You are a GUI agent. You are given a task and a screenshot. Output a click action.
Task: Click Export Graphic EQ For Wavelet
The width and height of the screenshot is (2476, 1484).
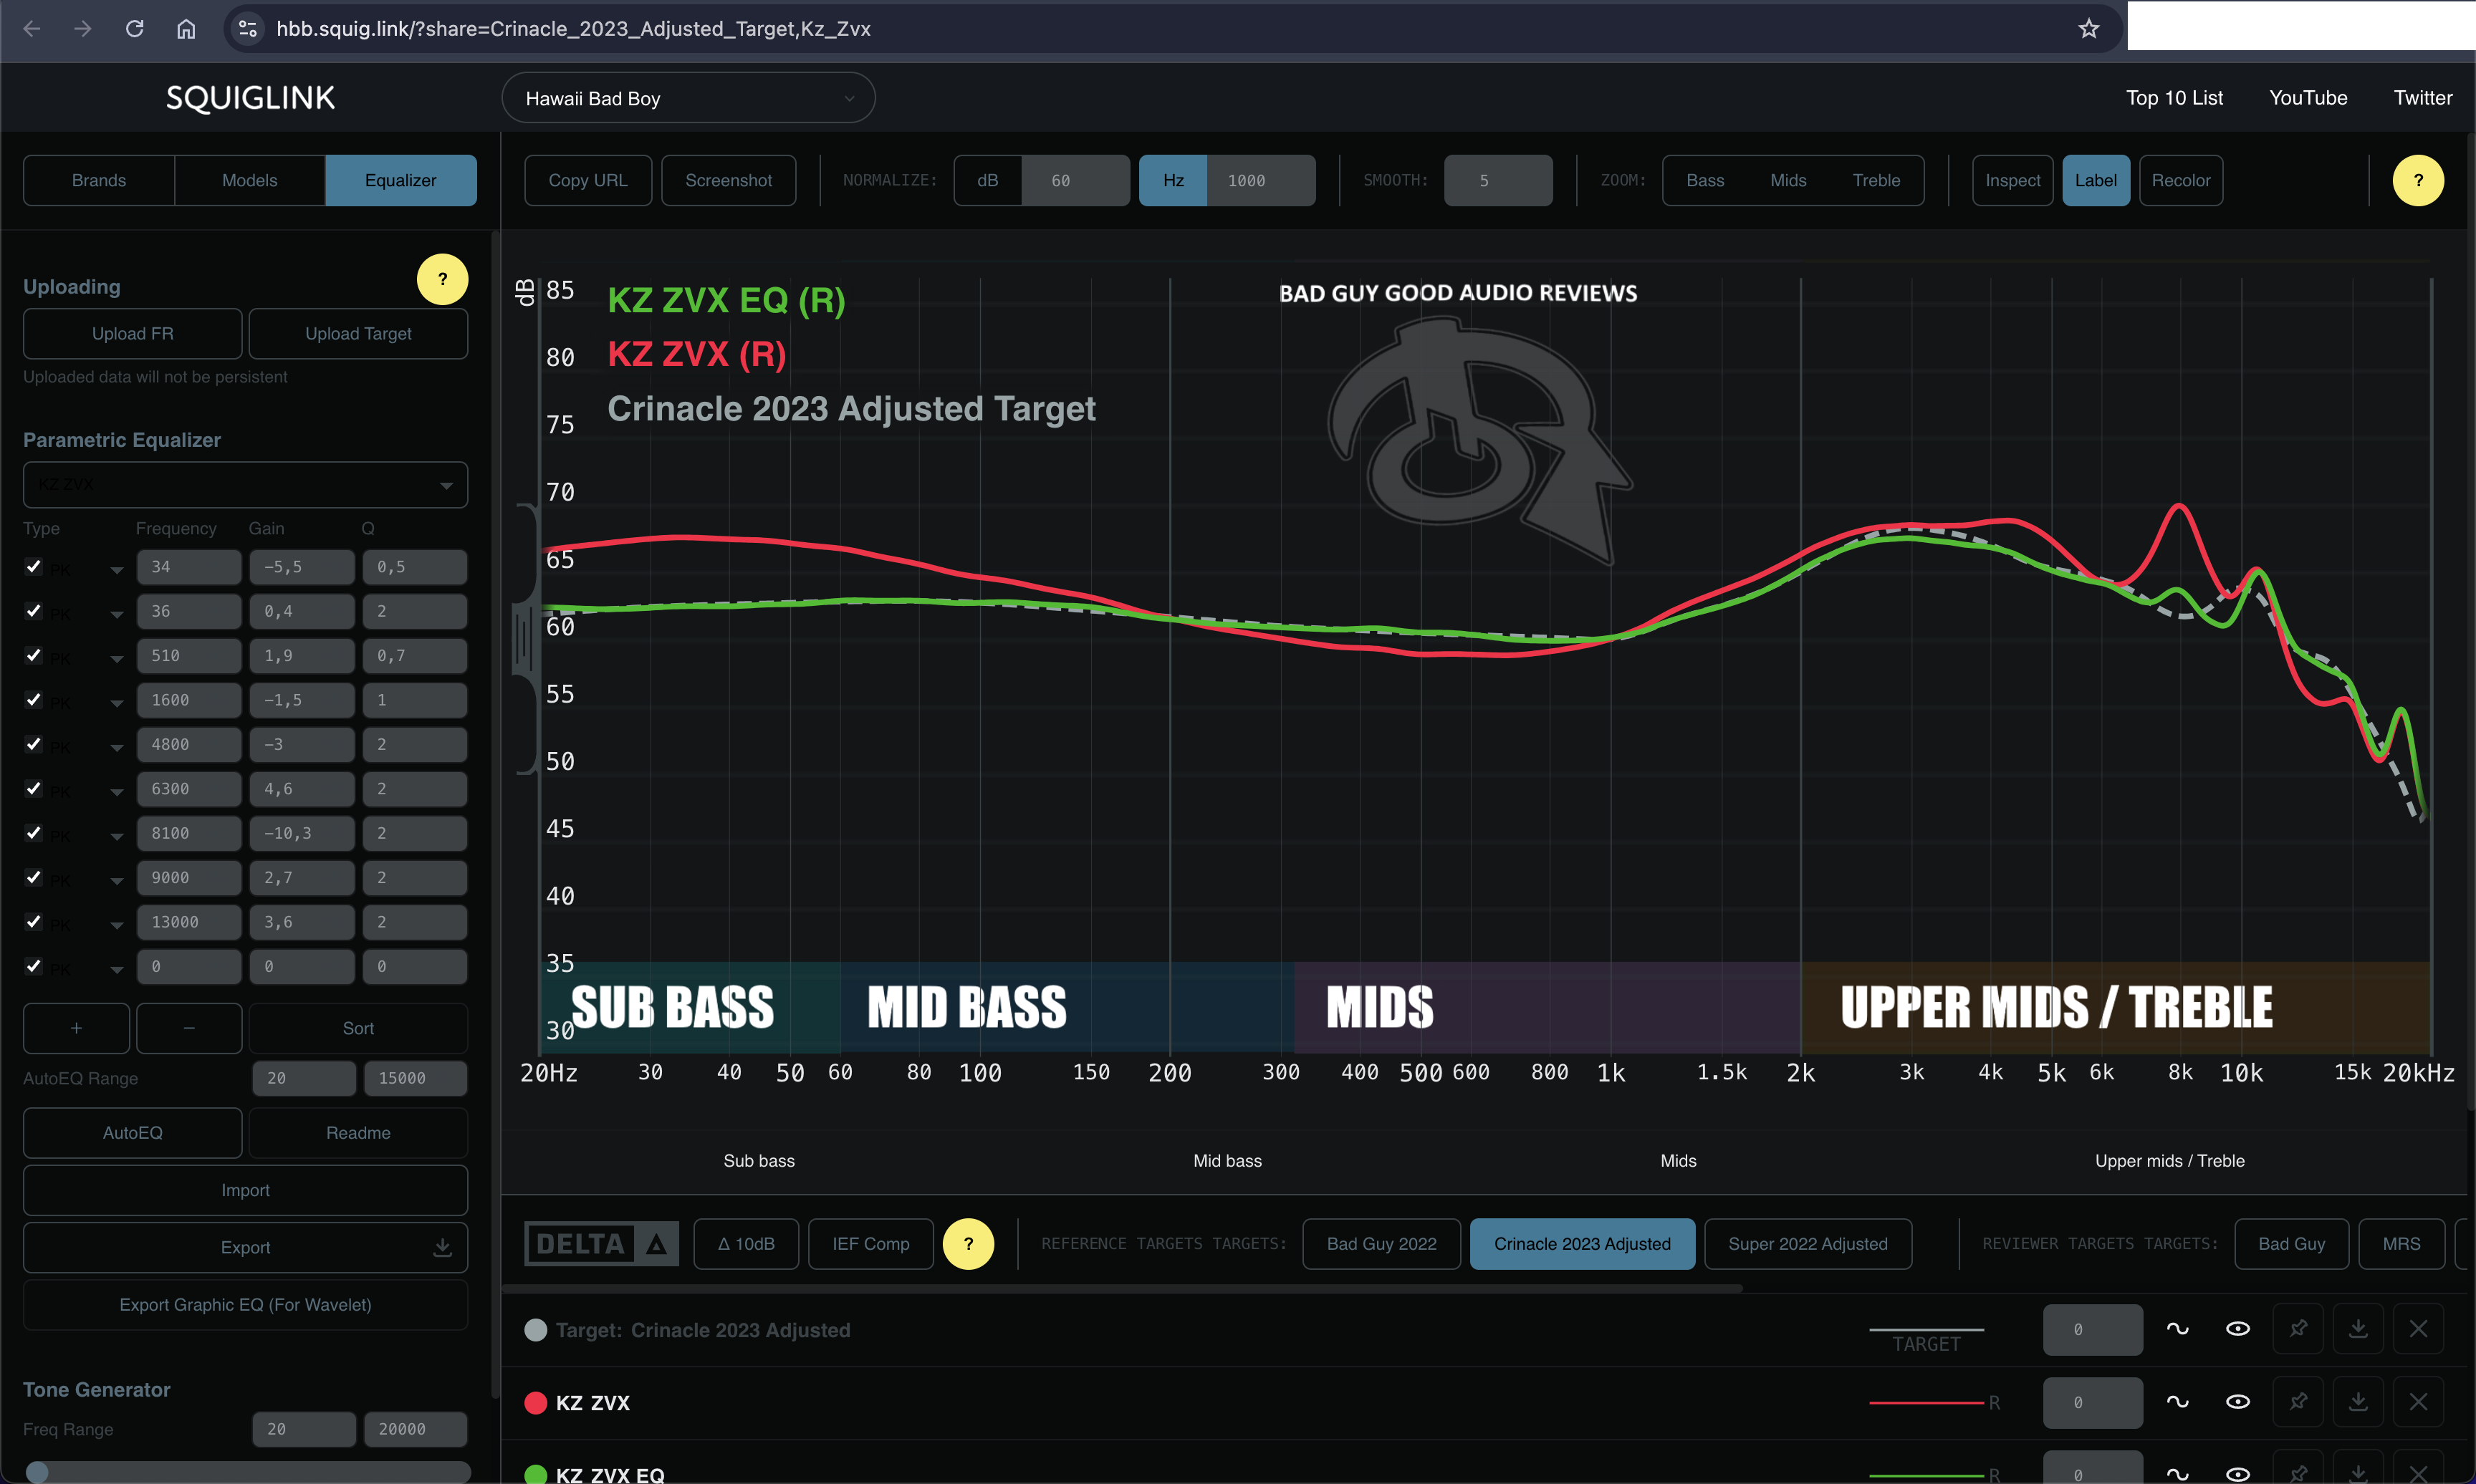[x=245, y=1305]
